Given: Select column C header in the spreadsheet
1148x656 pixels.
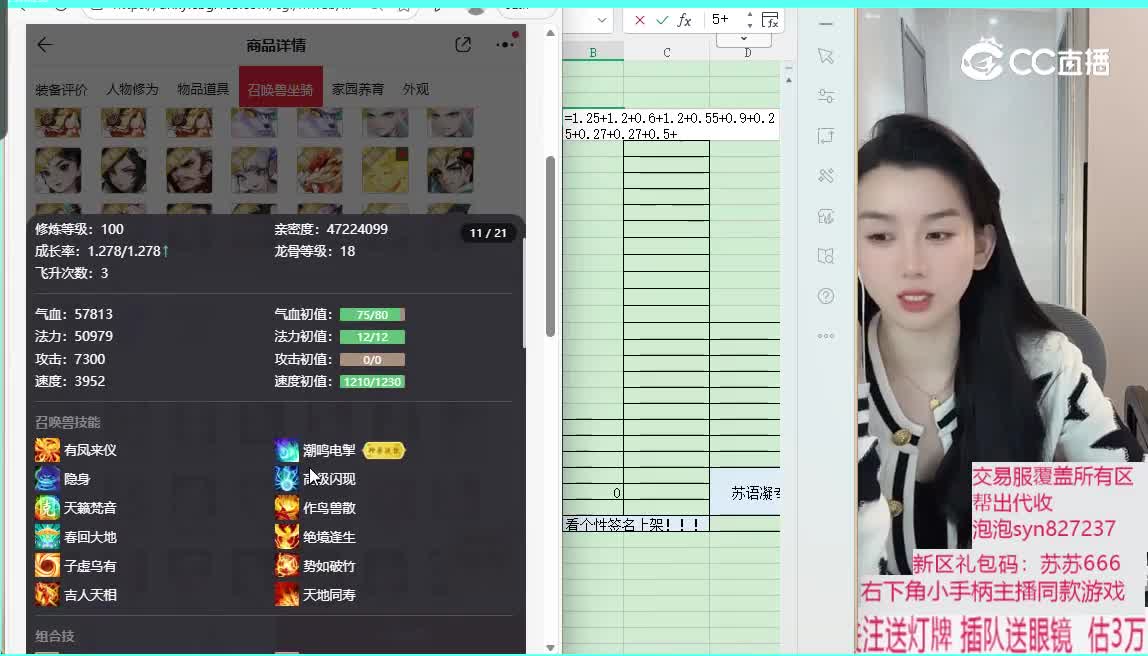Looking at the screenshot, I should (666, 53).
